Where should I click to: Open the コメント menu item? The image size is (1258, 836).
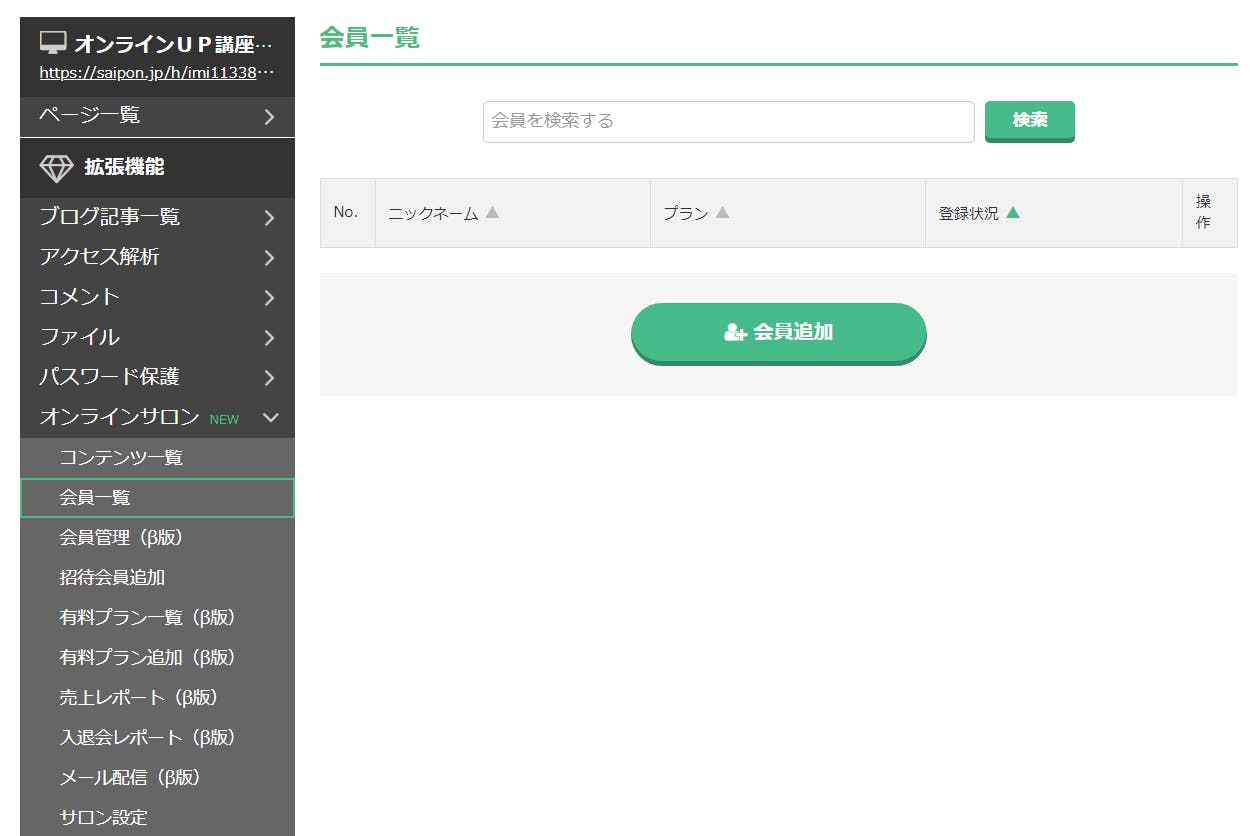click(80, 297)
